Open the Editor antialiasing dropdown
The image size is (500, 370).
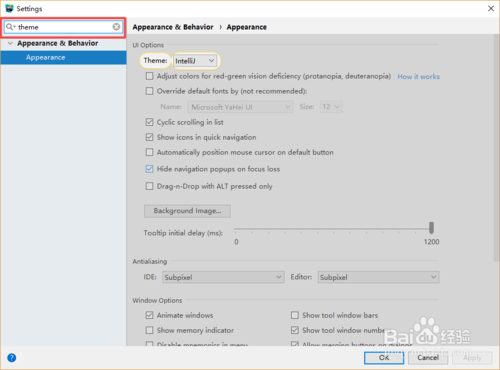point(378,277)
